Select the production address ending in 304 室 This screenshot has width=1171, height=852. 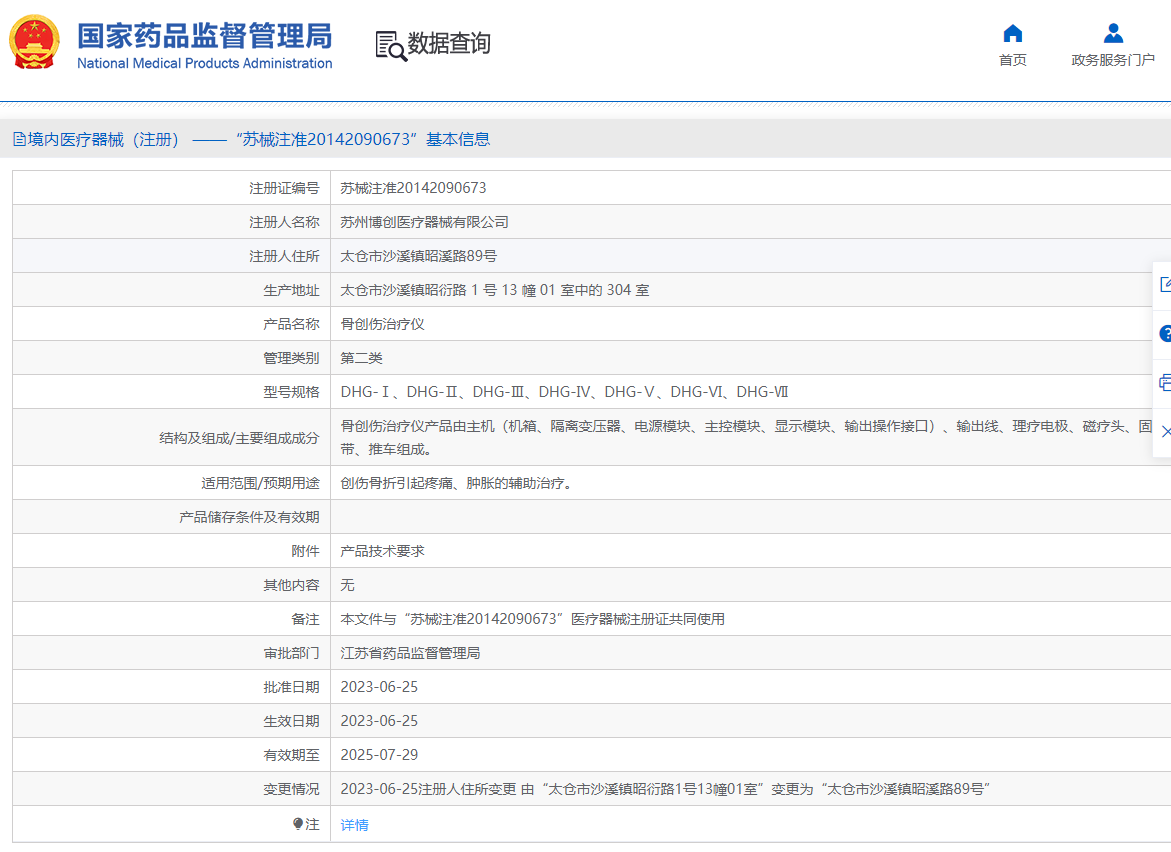click(x=494, y=290)
